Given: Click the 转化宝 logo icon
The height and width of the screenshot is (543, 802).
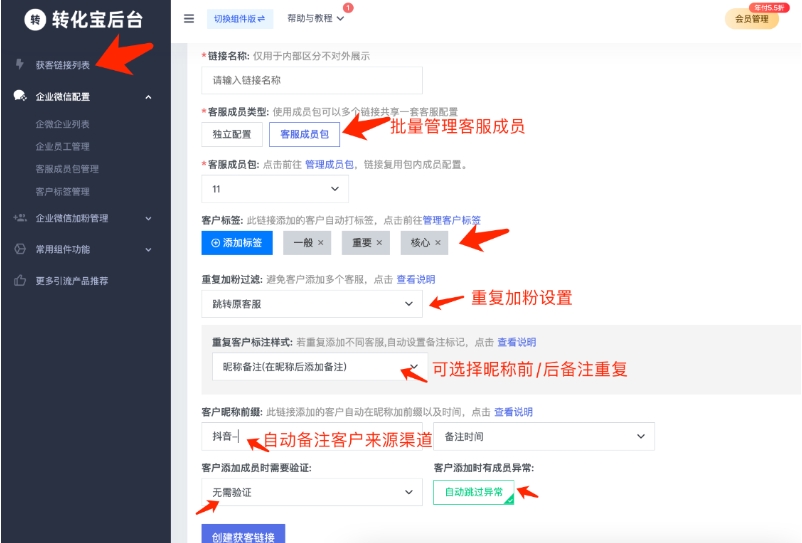Looking at the screenshot, I should point(36,19).
